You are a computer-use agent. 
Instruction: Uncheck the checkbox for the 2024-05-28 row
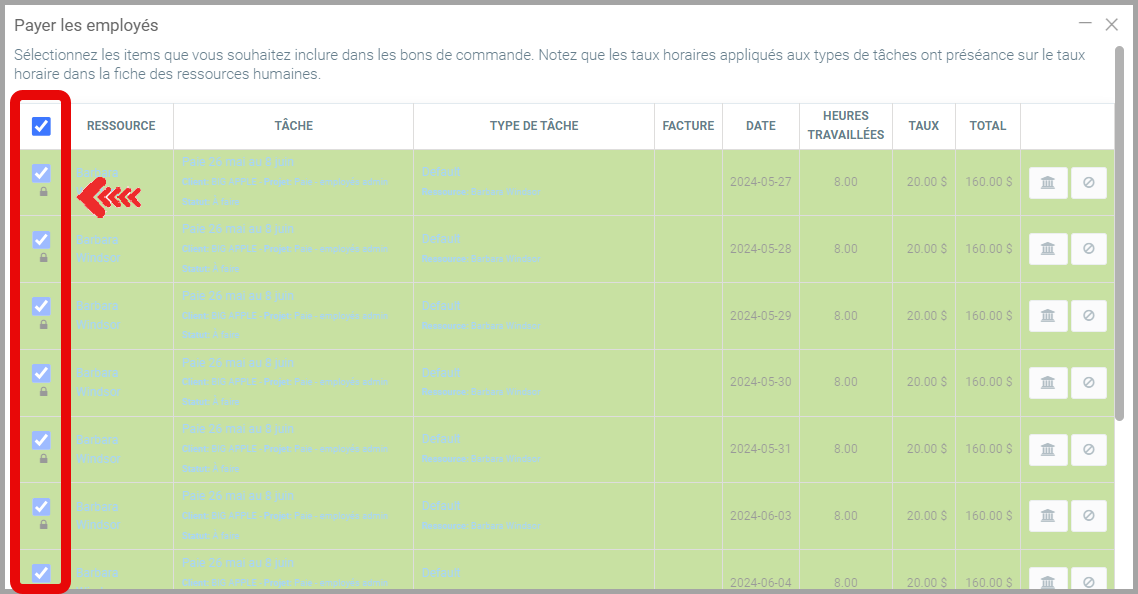(x=41, y=240)
